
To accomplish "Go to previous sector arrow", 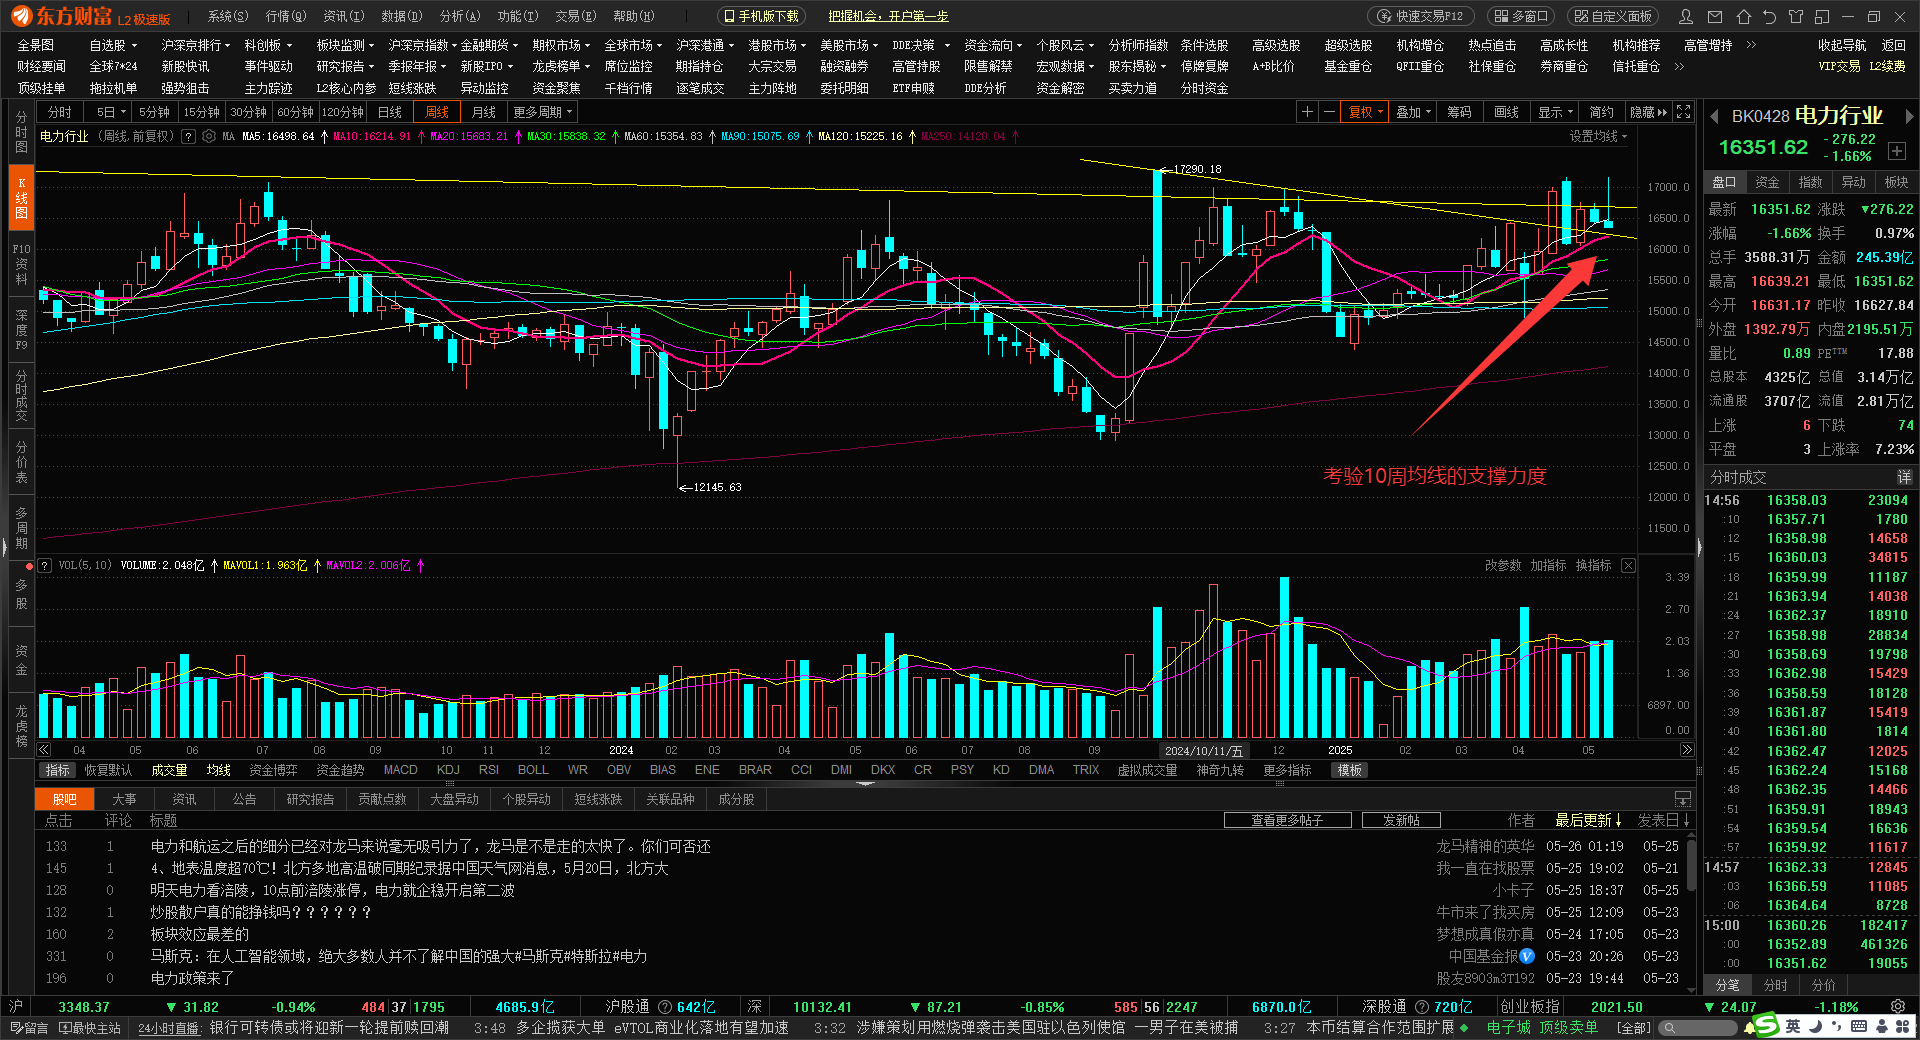I will tap(1713, 117).
